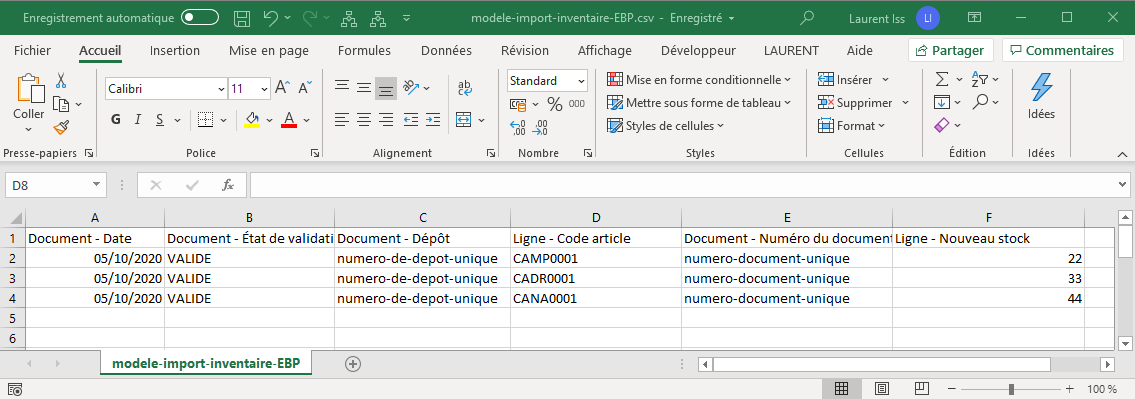1135x399 pixels.
Task: Align cell text left
Action: click(x=342, y=119)
